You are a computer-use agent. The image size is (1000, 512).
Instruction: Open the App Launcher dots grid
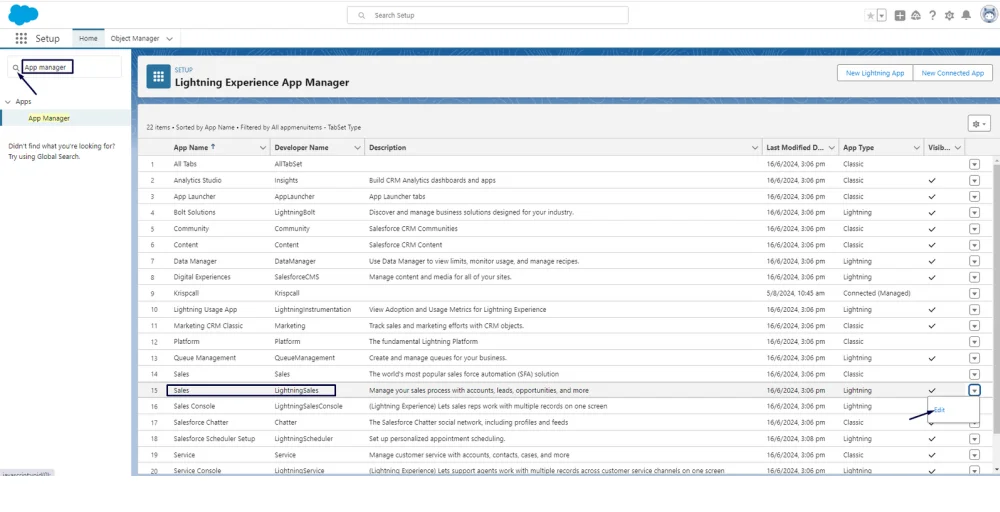click(x=21, y=38)
